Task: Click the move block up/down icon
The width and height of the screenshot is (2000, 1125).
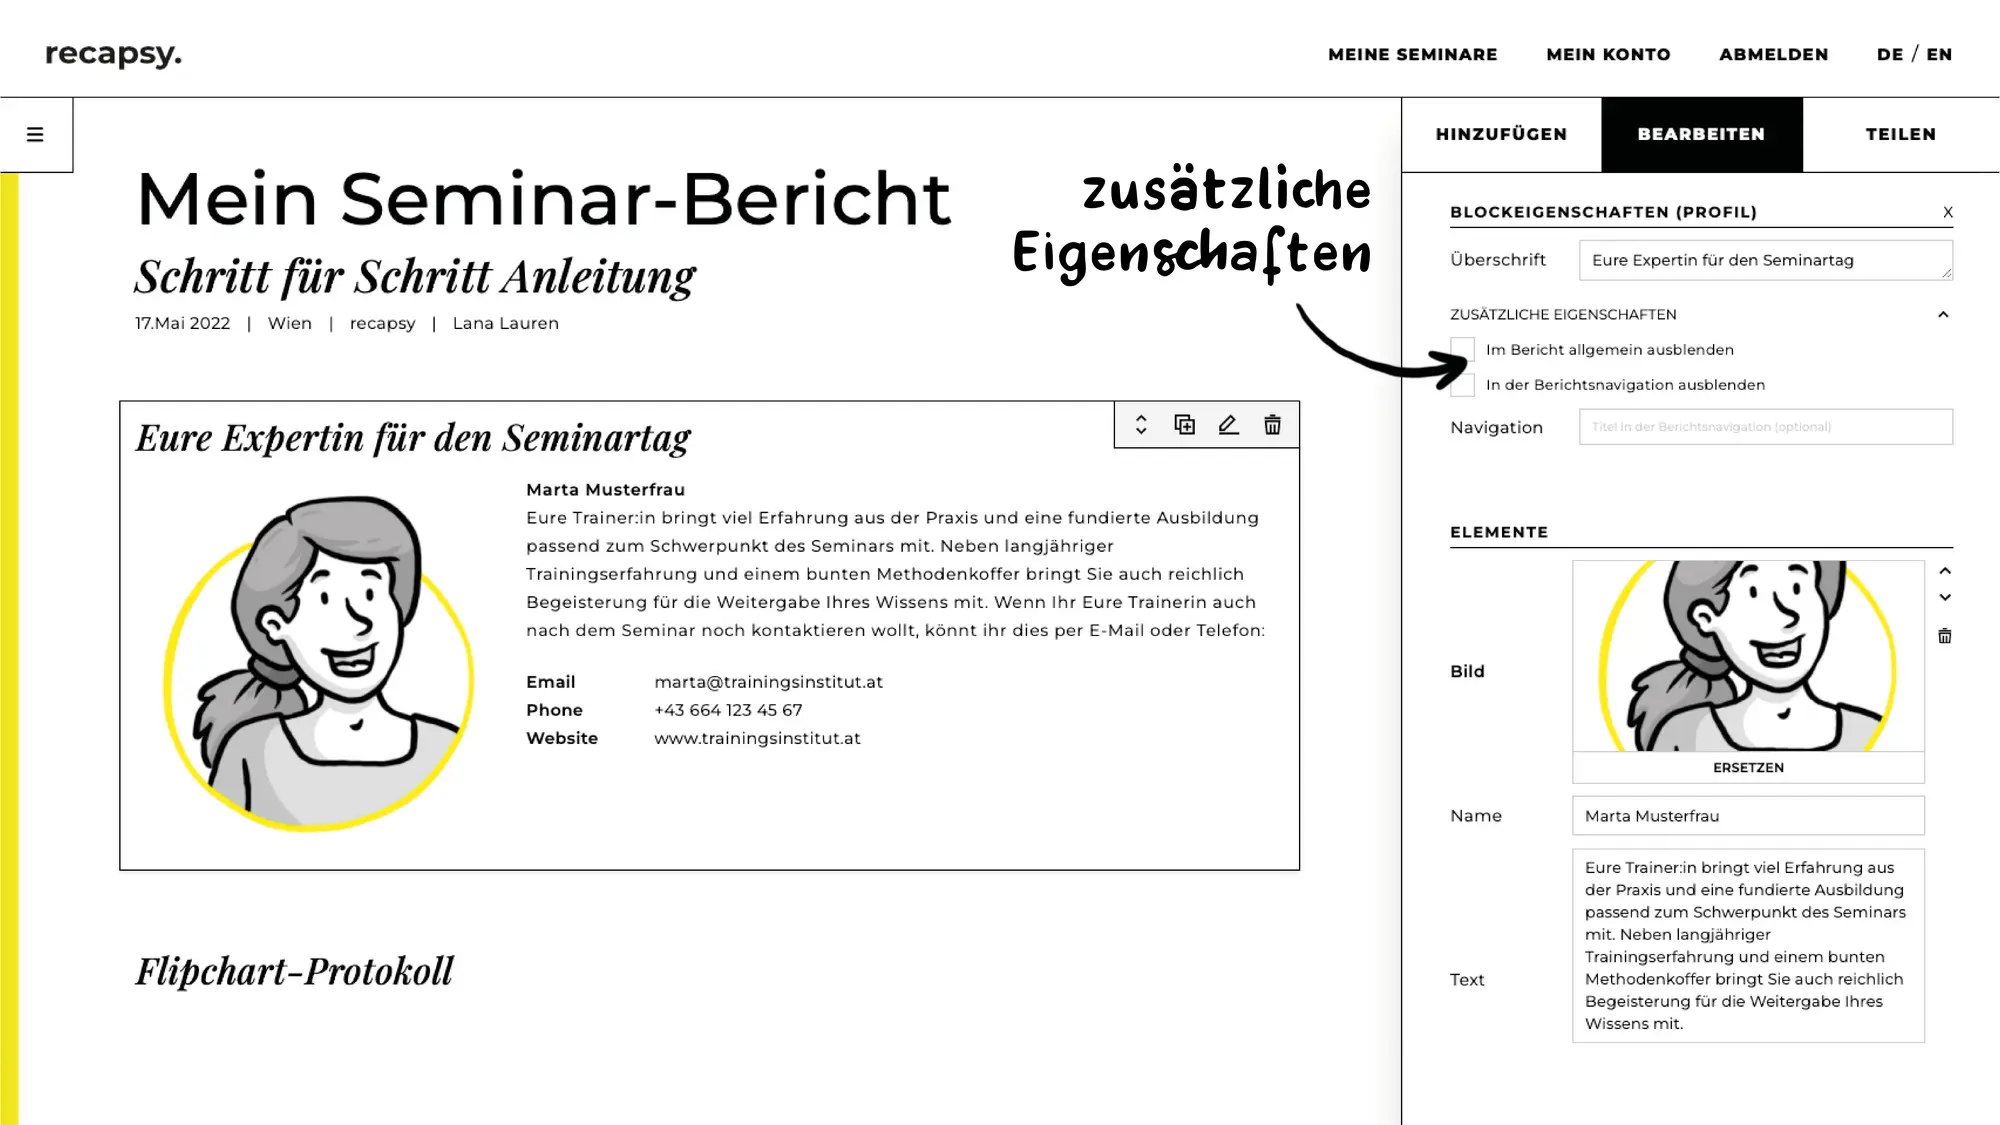Action: tap(1141, 424)
